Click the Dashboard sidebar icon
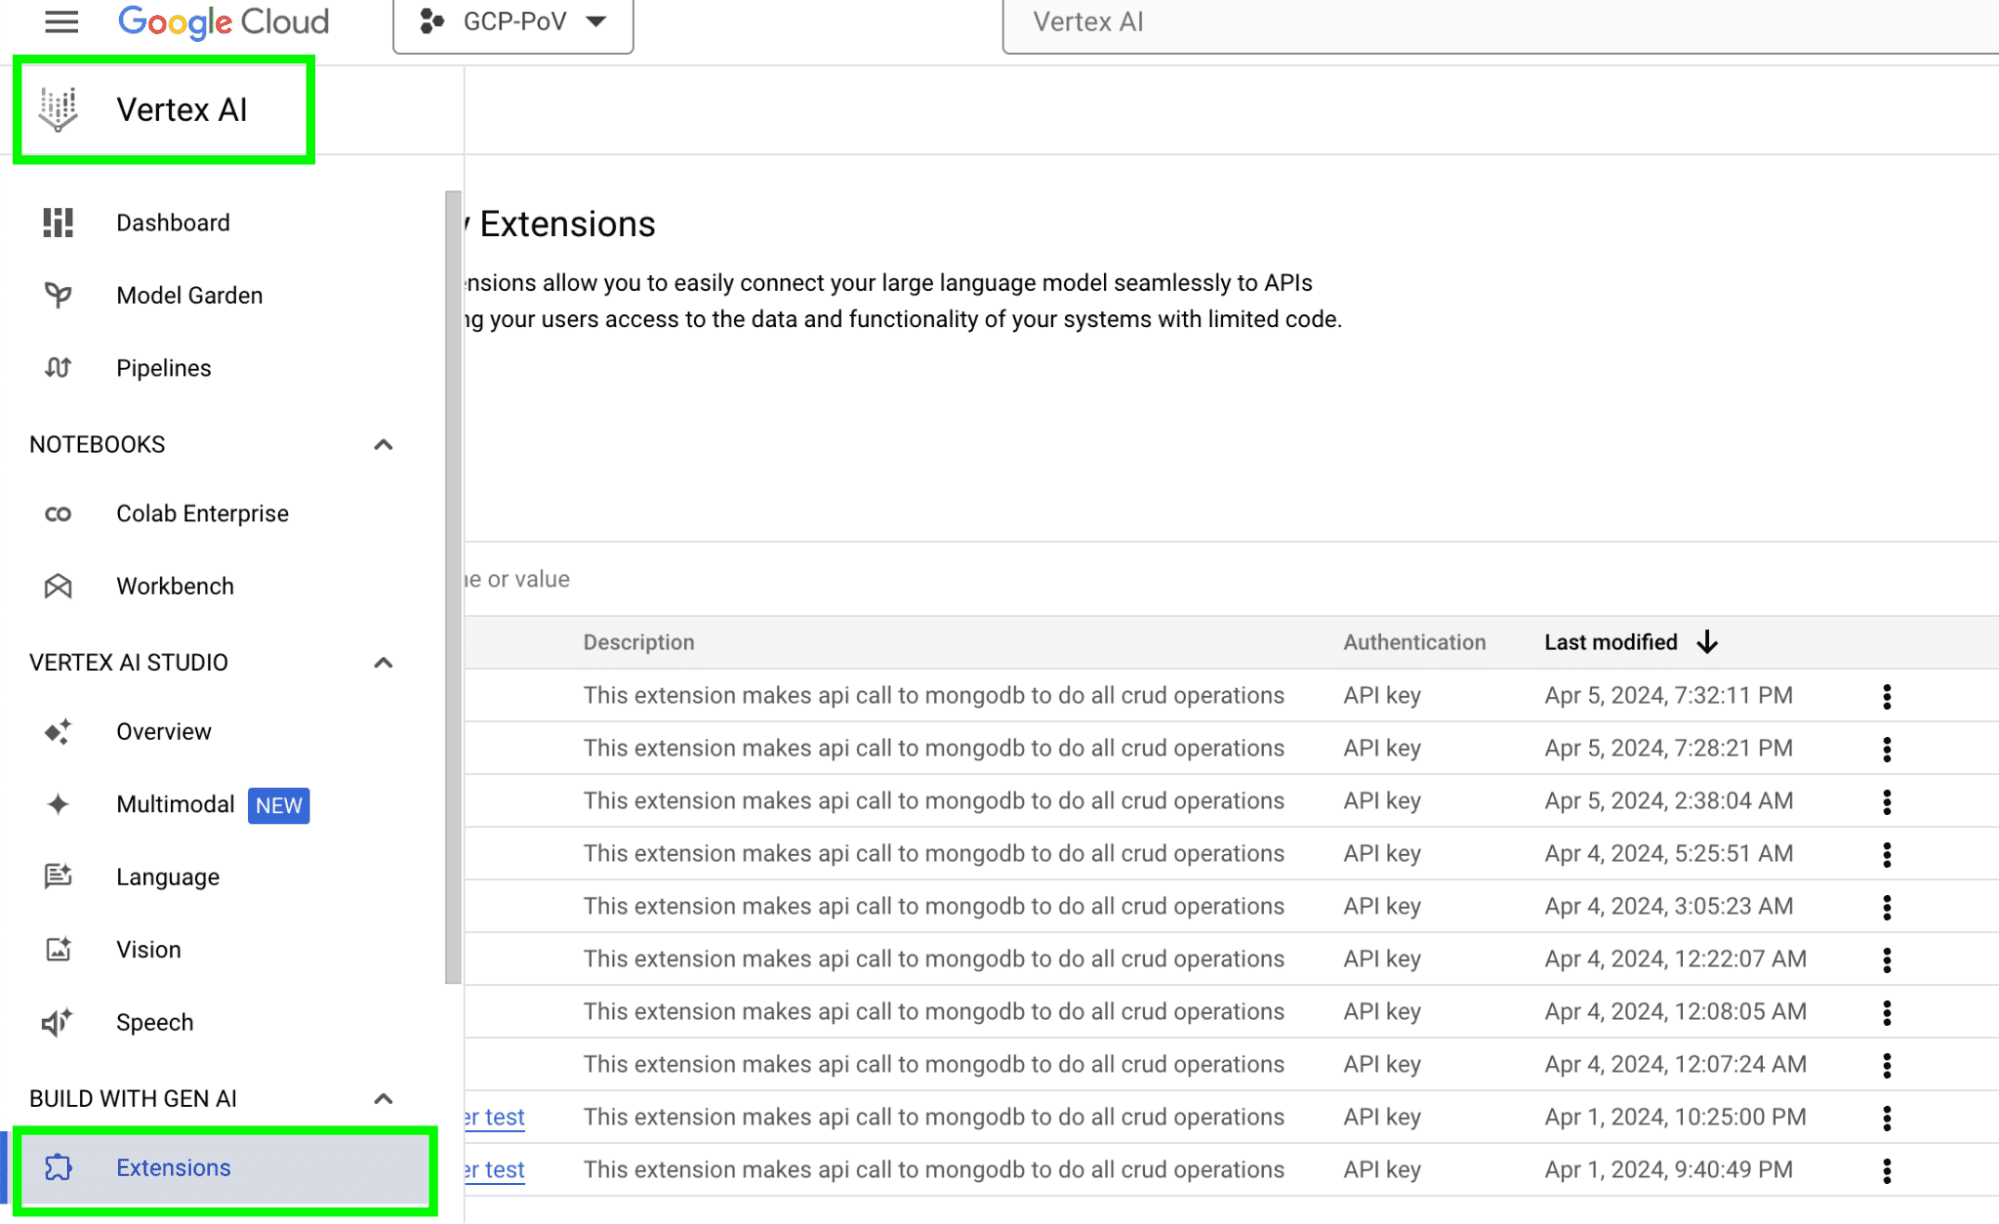 [58, 222]
